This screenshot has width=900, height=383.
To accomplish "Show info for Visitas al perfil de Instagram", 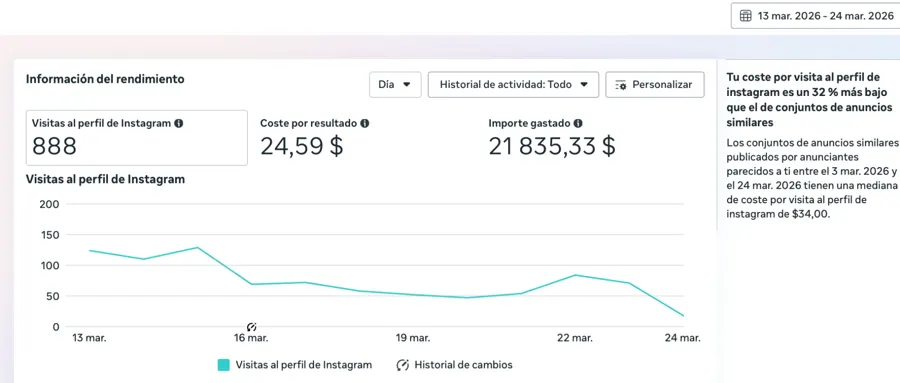I will tap(179, 123).
